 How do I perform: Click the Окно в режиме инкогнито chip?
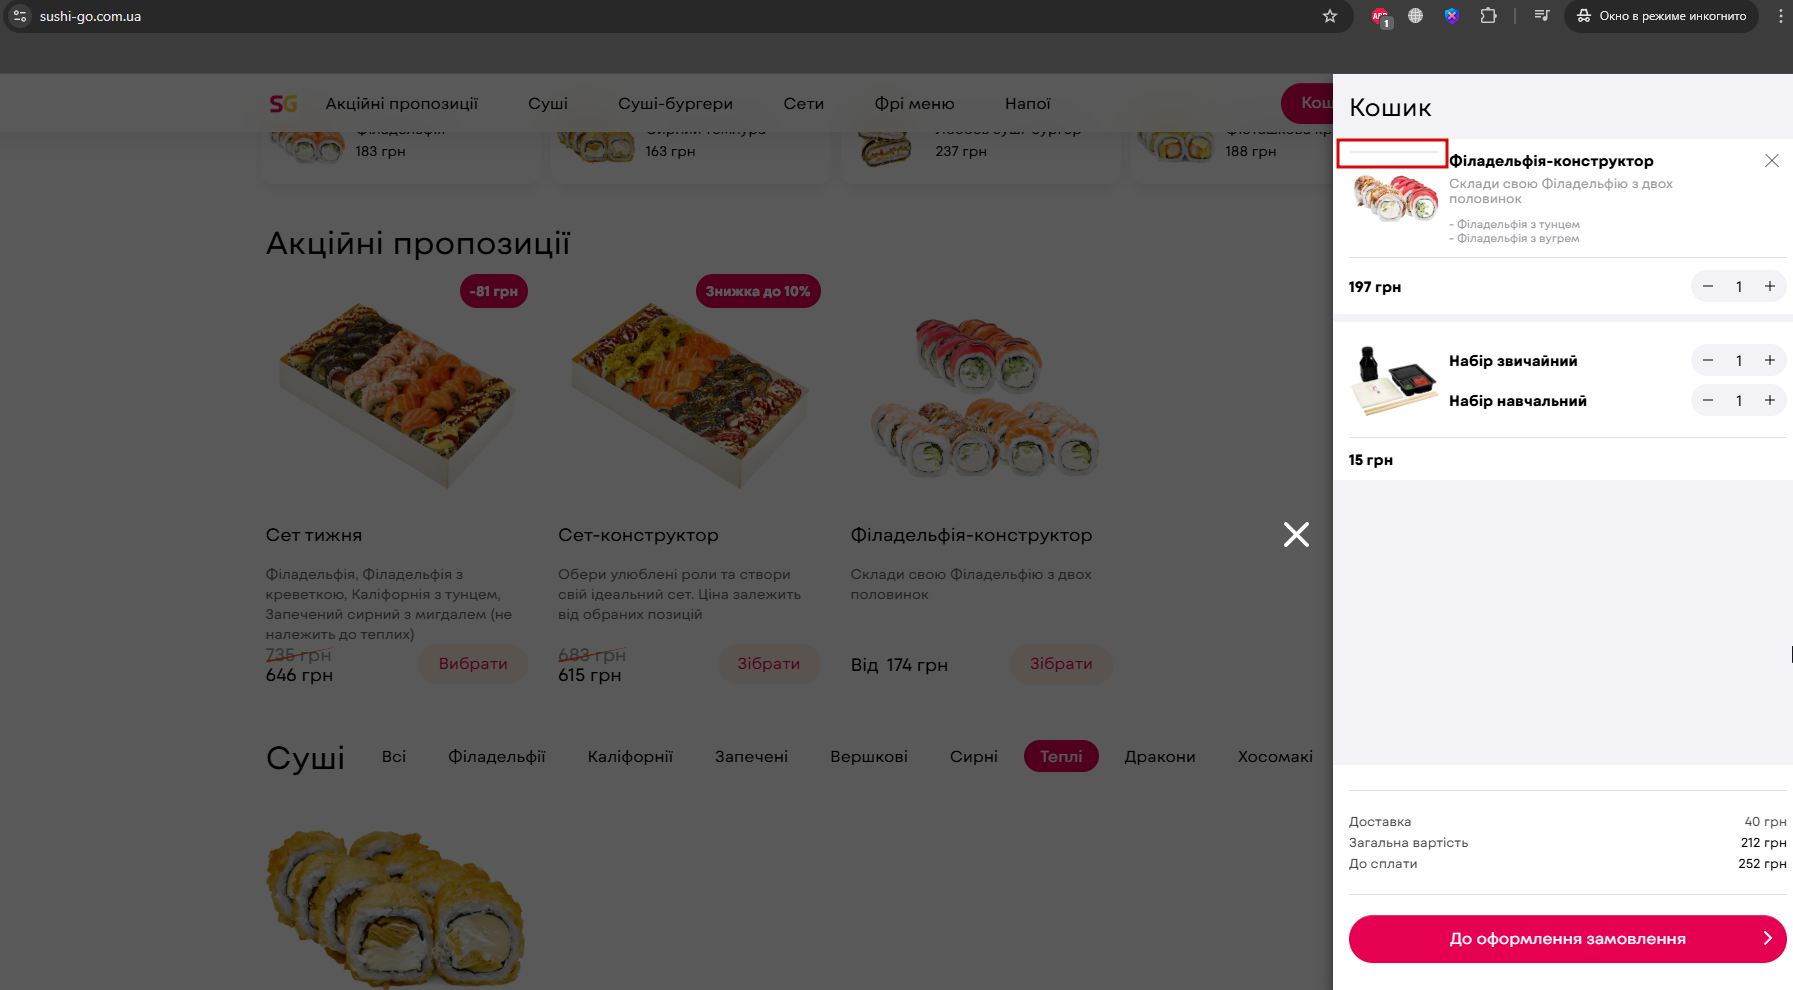click(1661, 16)
